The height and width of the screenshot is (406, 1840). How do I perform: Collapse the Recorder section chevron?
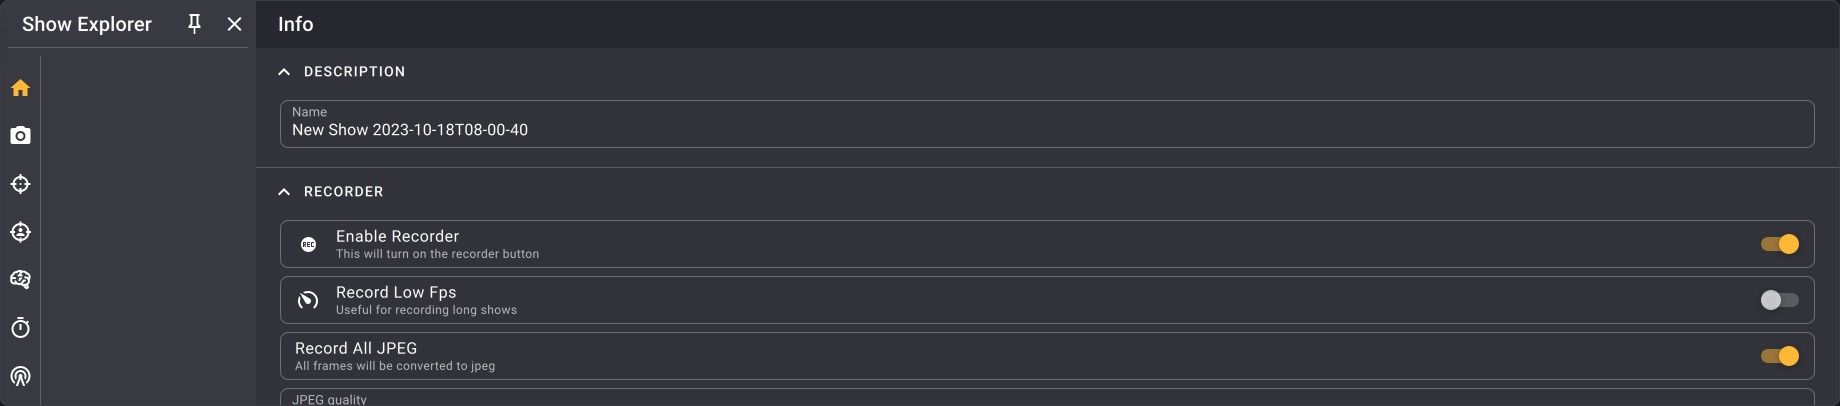[x=284, y=192]
